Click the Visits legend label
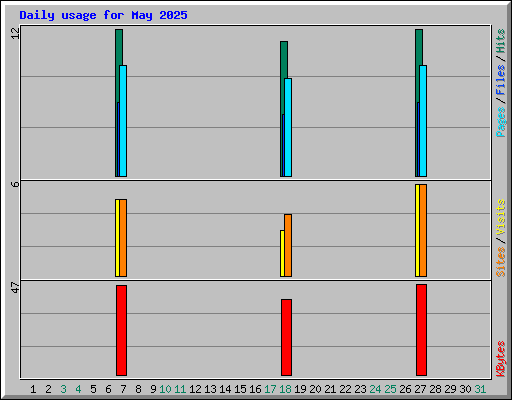Image resolution: width=512 pixels, height=400 pixels. tap(500, 217)
